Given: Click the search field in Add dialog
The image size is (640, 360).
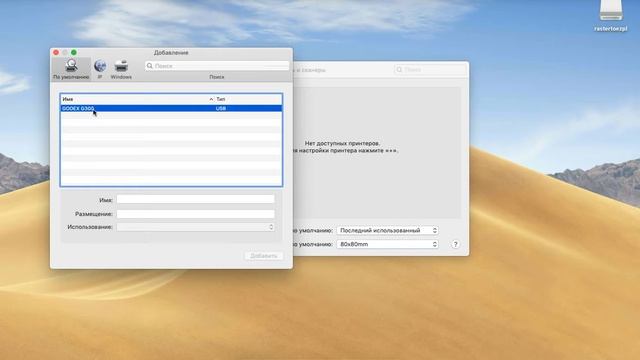Looking at the screenshot, I should tap(217, 66).
